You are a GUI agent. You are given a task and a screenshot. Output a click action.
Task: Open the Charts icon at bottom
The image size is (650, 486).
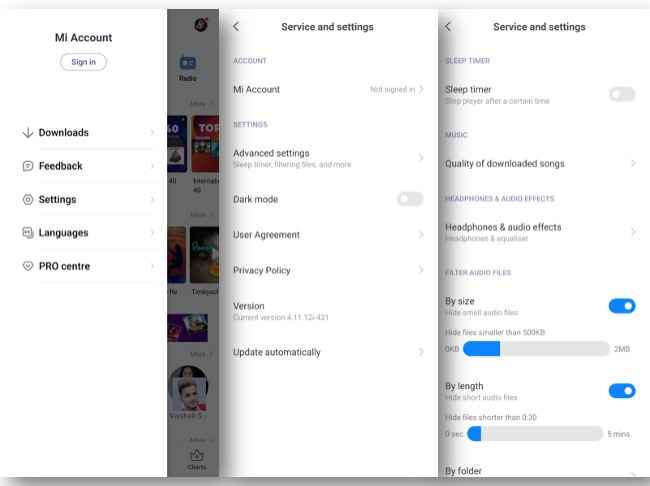[x=196, y=460]
